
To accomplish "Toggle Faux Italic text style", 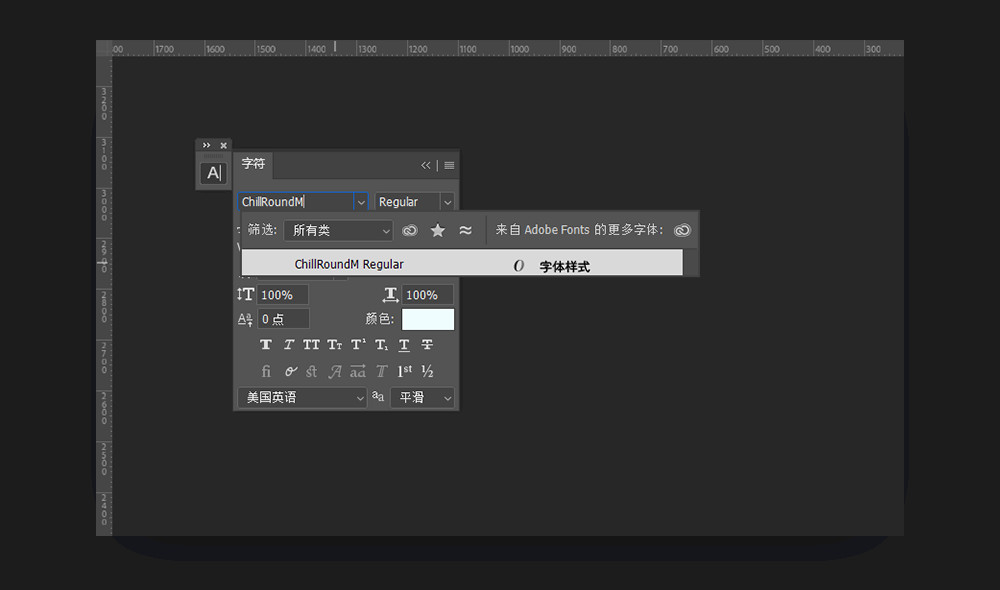I will point(289,344).
